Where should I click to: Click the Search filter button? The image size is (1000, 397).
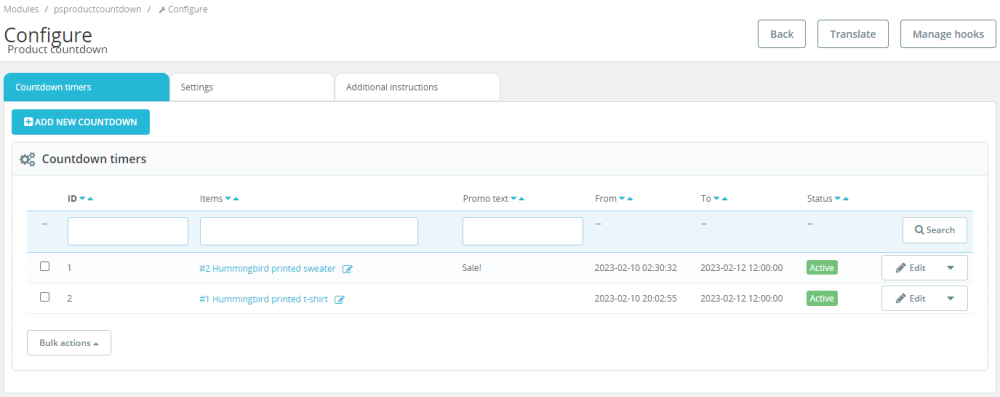click(934, 230)
